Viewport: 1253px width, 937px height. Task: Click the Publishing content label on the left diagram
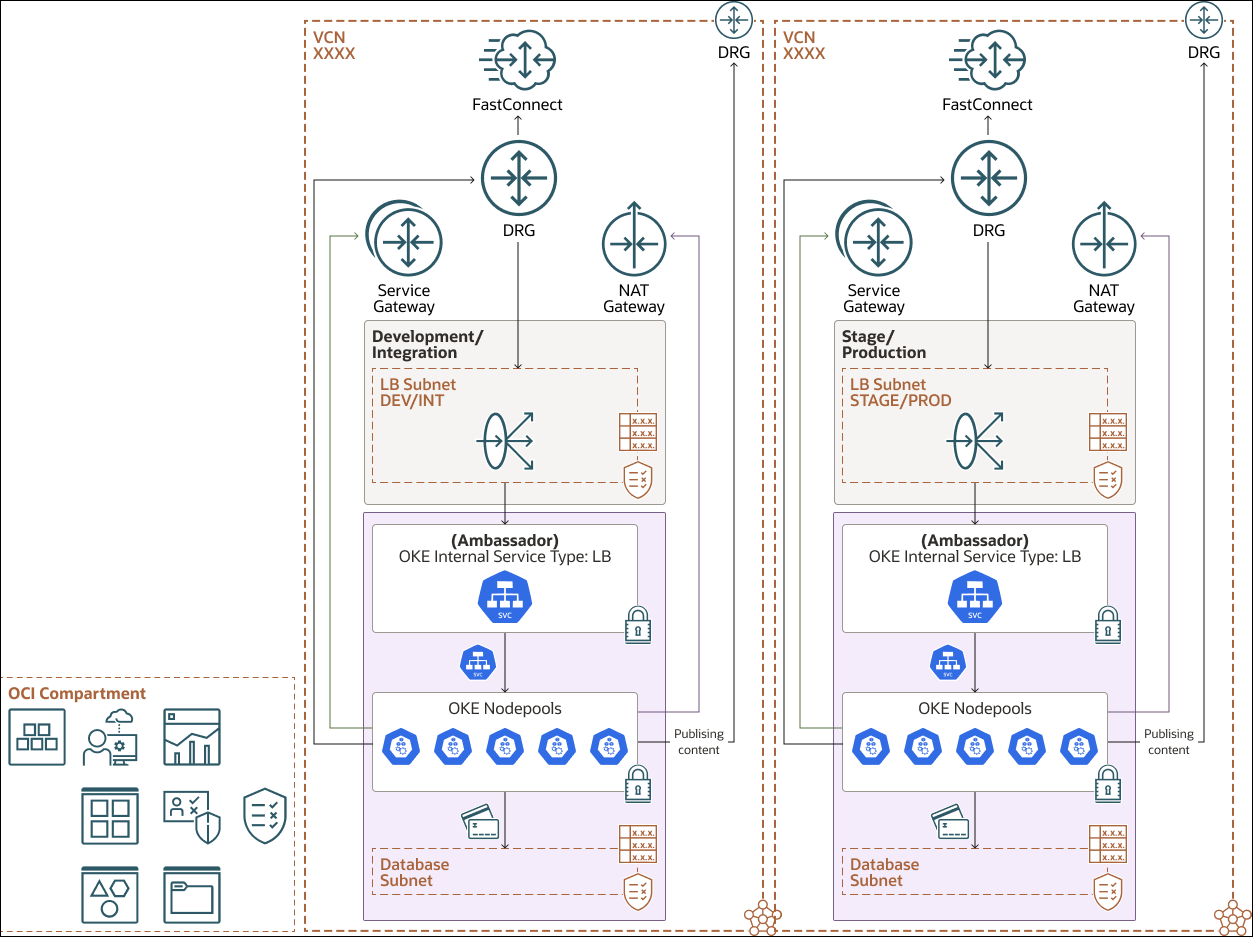(699, 741)
